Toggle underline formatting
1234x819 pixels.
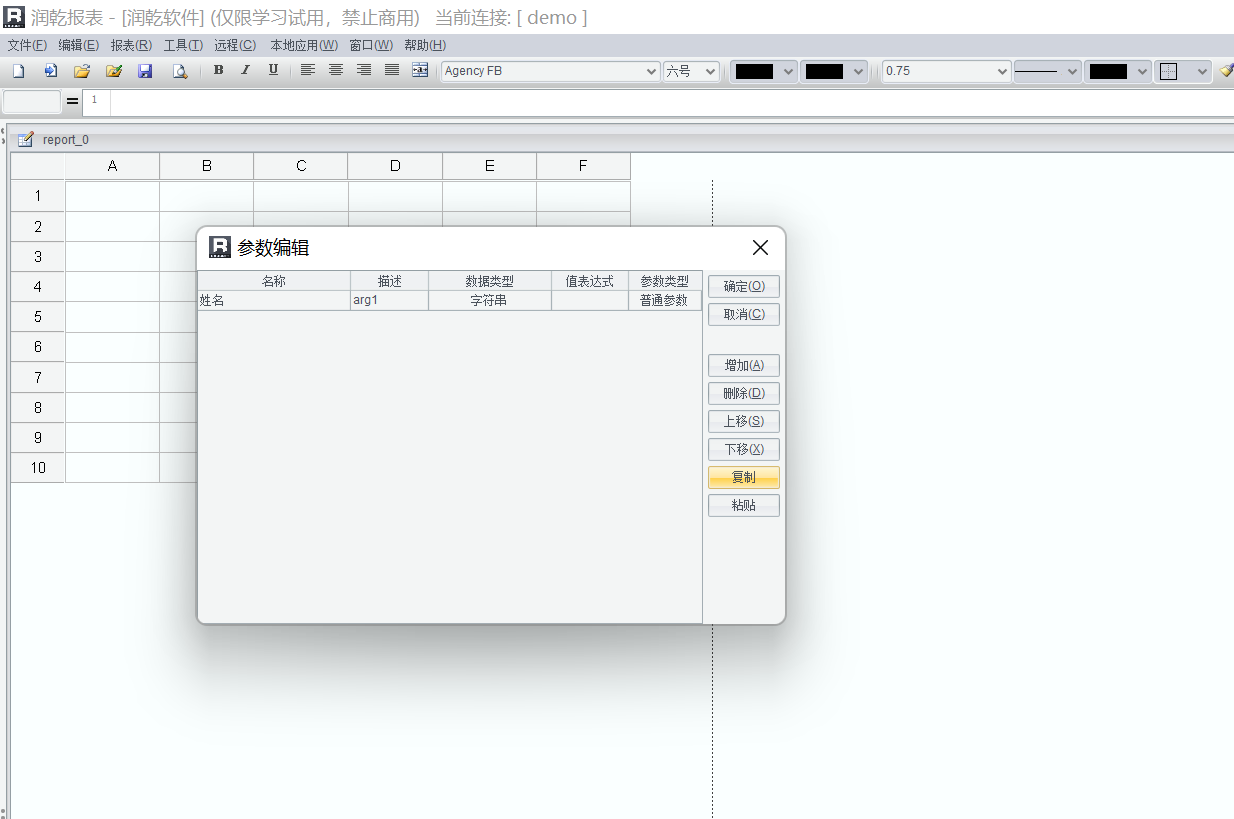pos(273,70)
